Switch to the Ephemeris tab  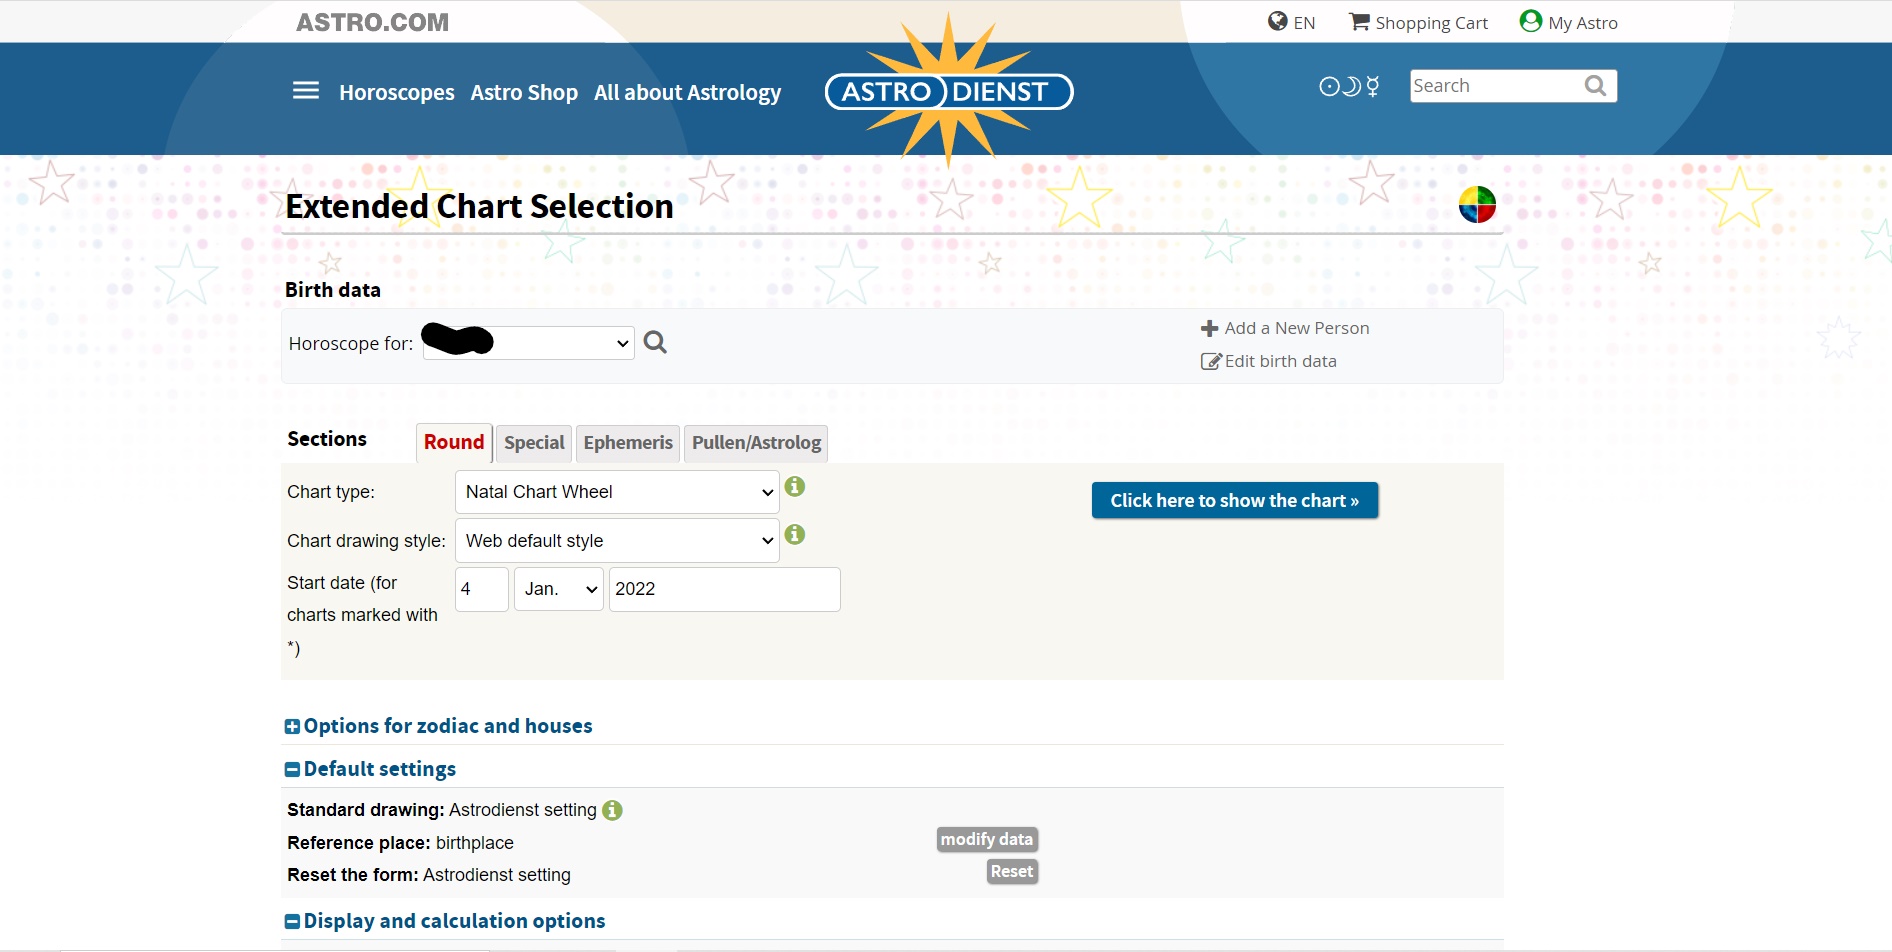(x=628, y=443)
